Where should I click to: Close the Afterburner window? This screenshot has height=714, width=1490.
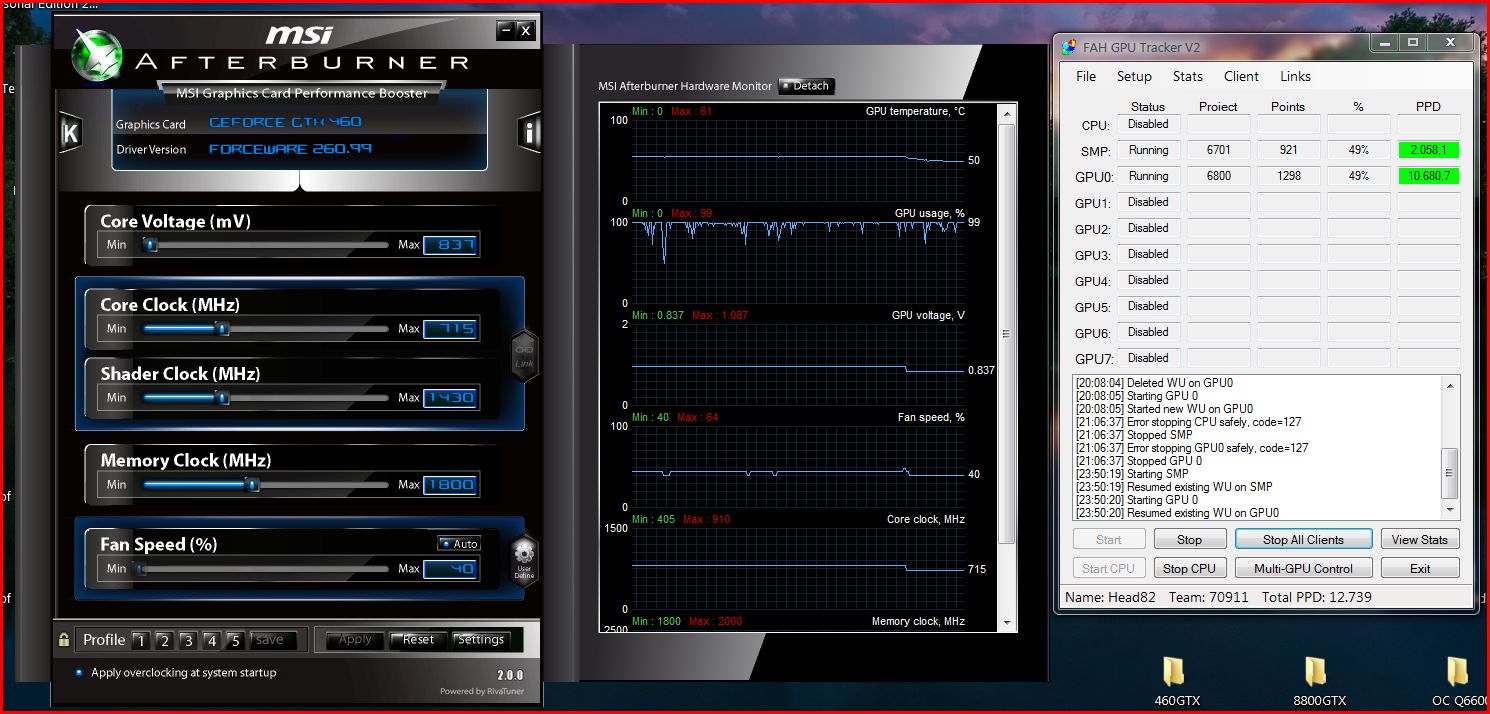tap(525, 31)
